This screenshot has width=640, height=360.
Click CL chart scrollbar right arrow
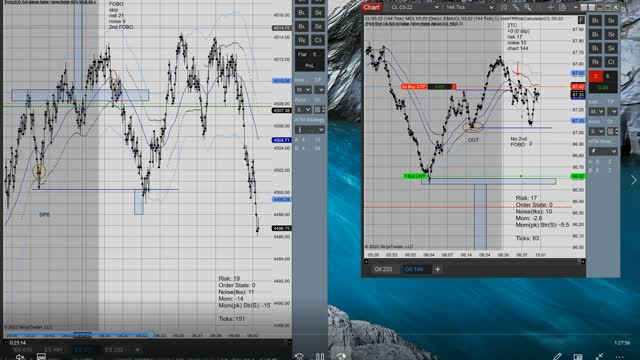click(583, 261)
